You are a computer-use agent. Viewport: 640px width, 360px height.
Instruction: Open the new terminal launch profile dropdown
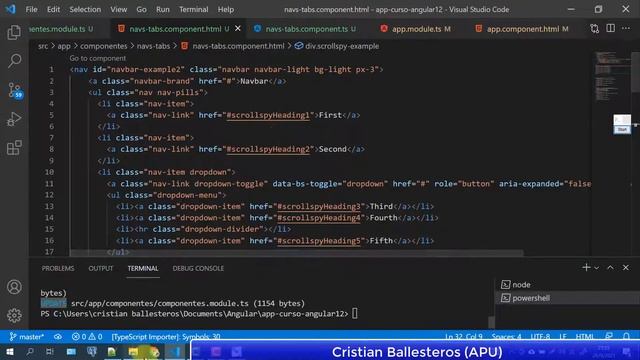tap(596, 268)
